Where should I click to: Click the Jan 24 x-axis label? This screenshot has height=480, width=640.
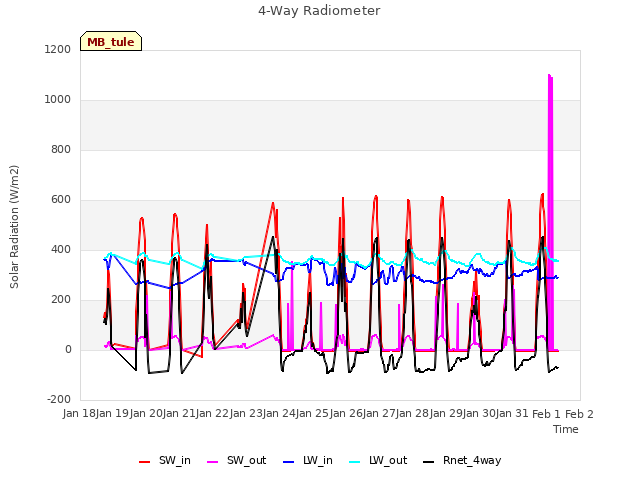[x=280, y=414]
